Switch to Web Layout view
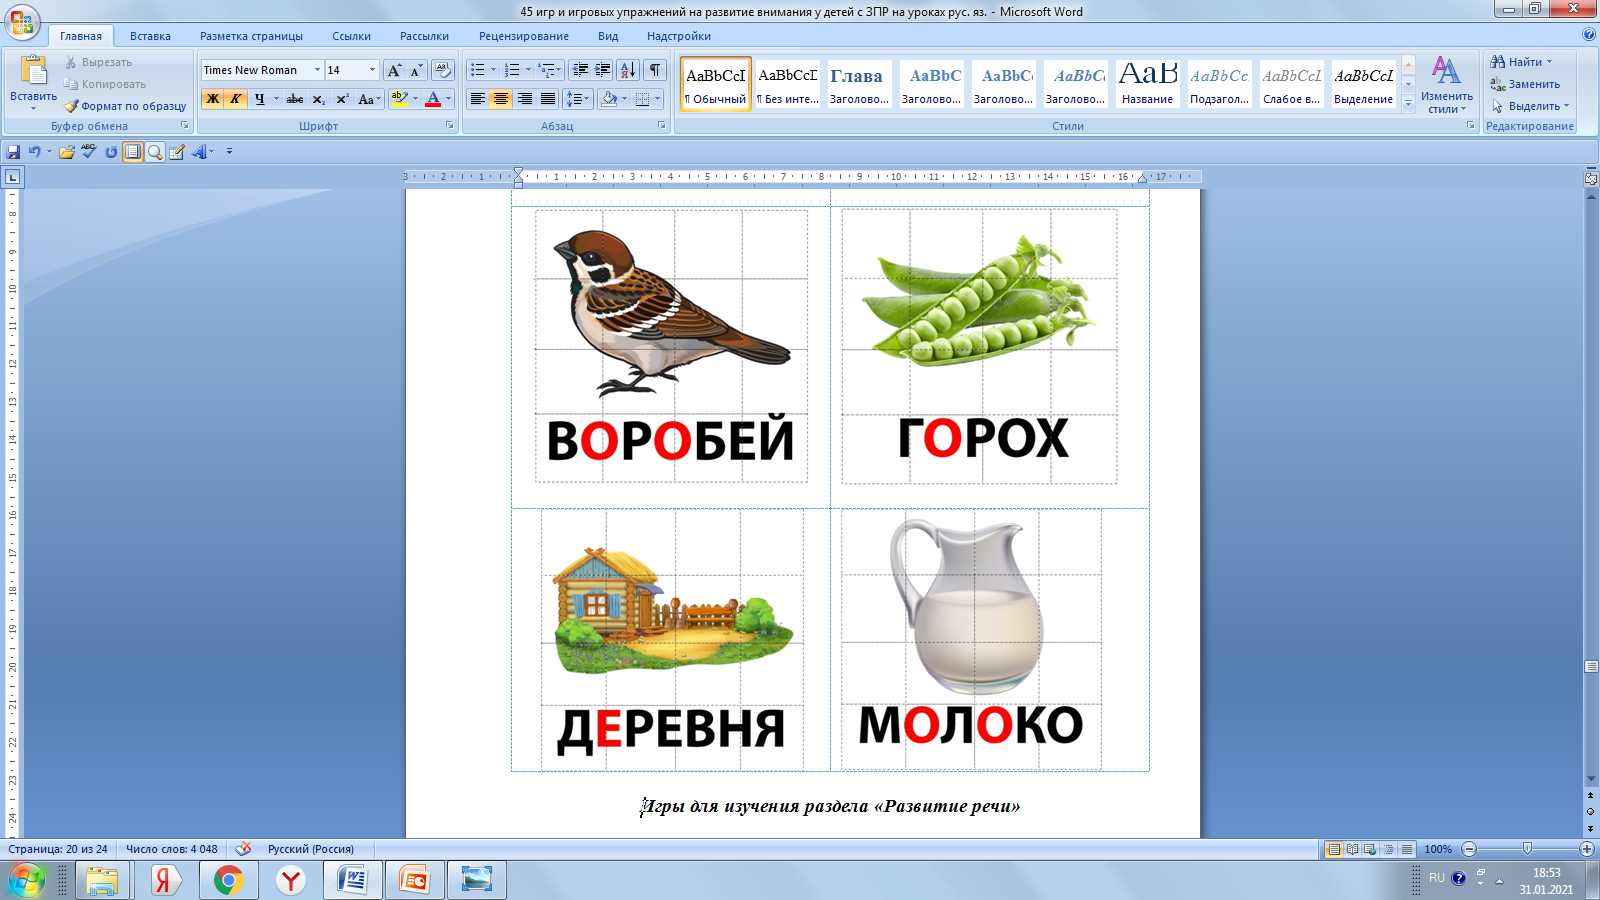Viewport: 1600px width, 900px height. (x=1370, y=849)
